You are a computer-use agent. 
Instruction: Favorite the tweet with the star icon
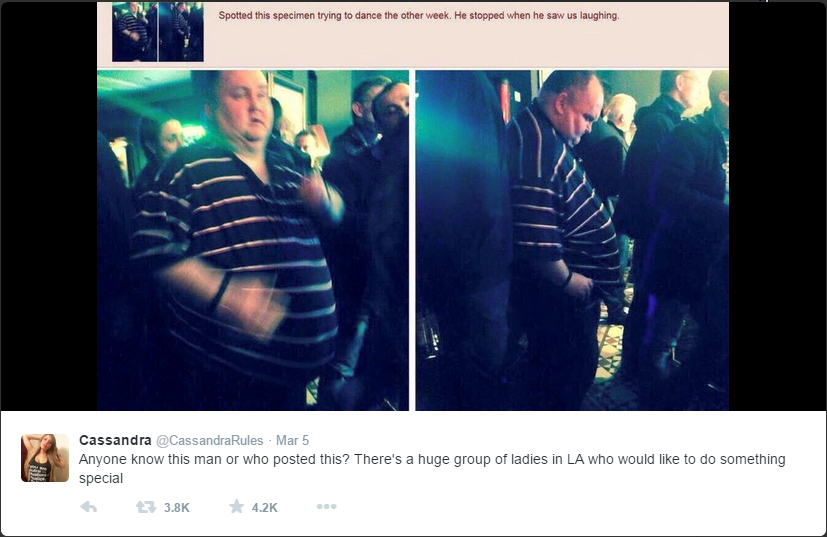tap(236, 506)
